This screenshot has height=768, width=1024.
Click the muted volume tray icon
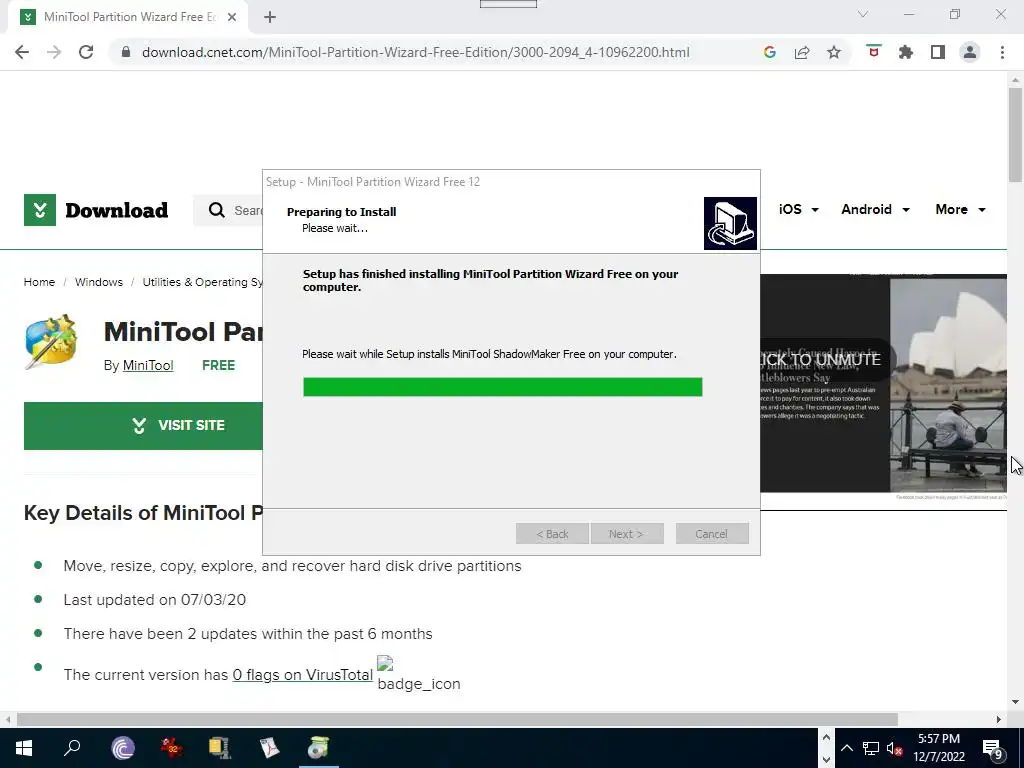click(x=895, y=748)
